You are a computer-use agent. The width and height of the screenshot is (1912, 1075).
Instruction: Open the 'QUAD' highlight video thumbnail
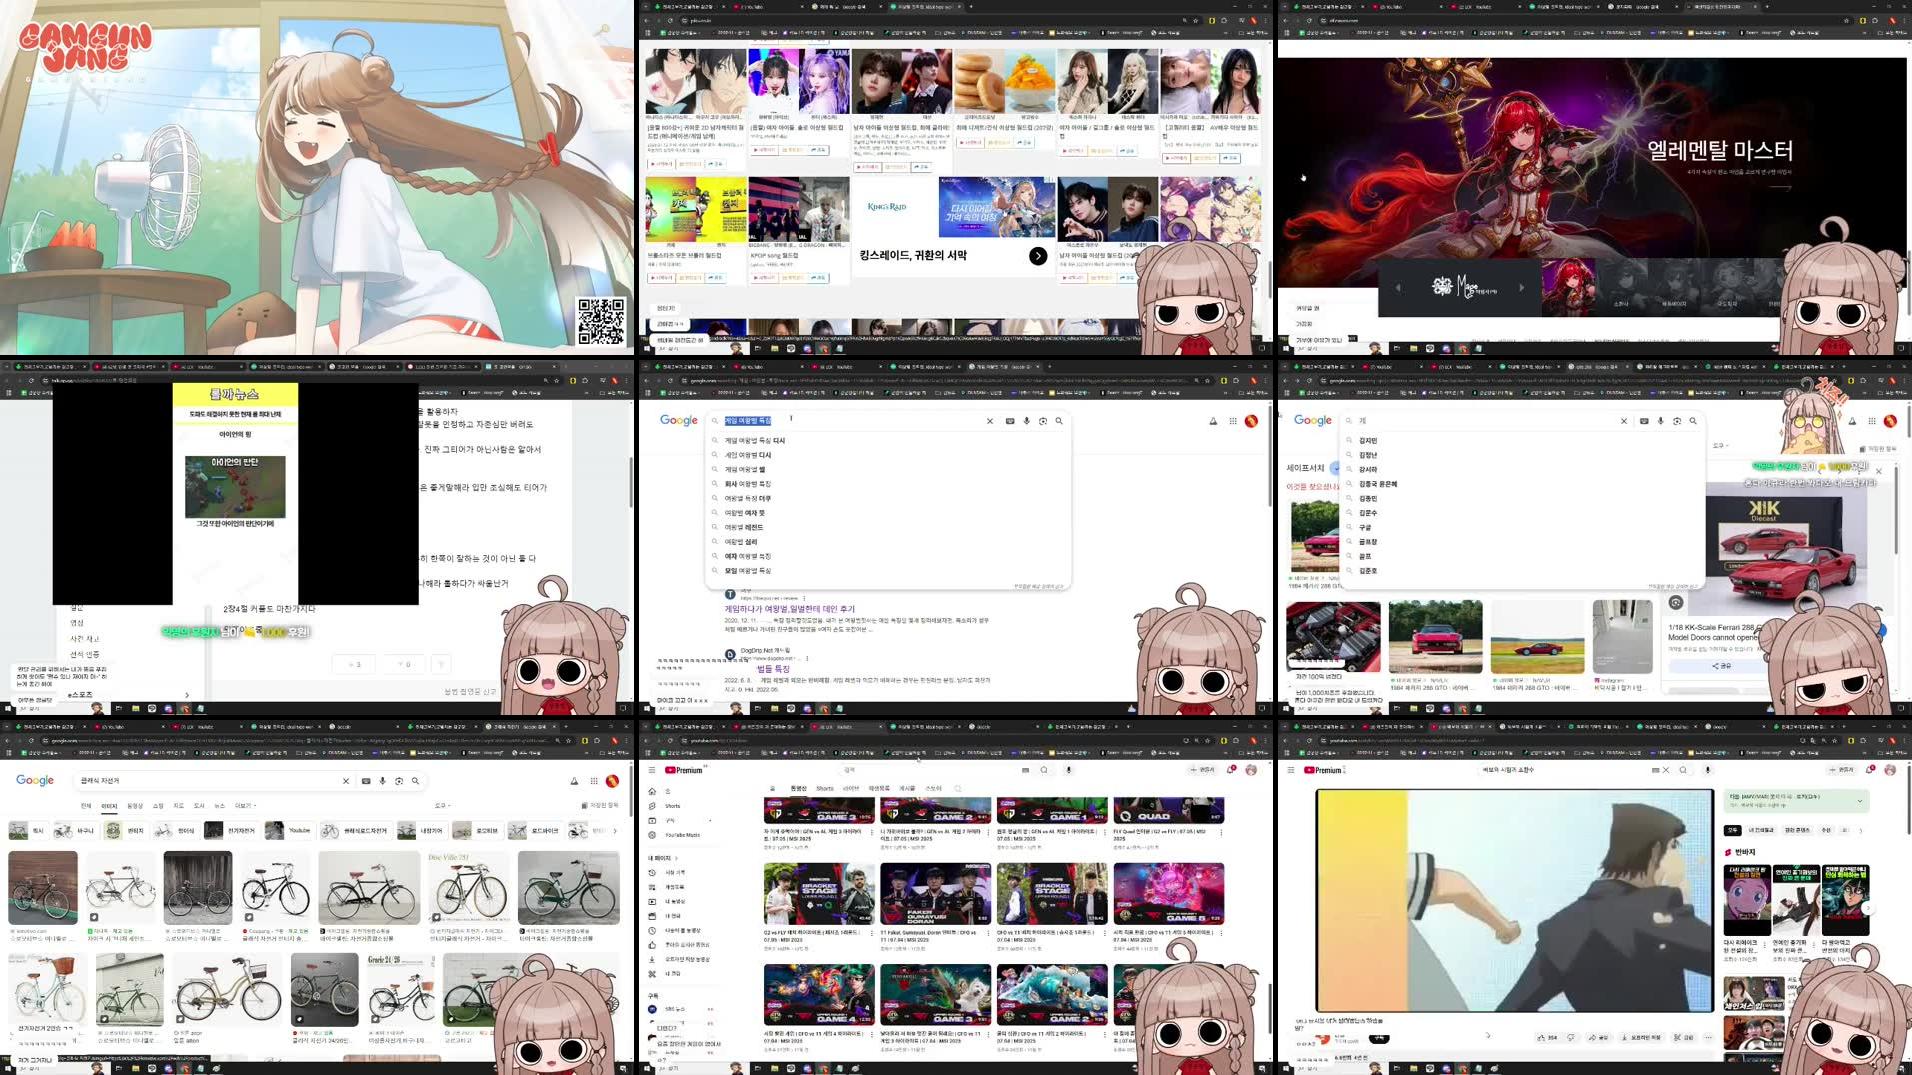pyautogui.click(x=1168, y=810)
